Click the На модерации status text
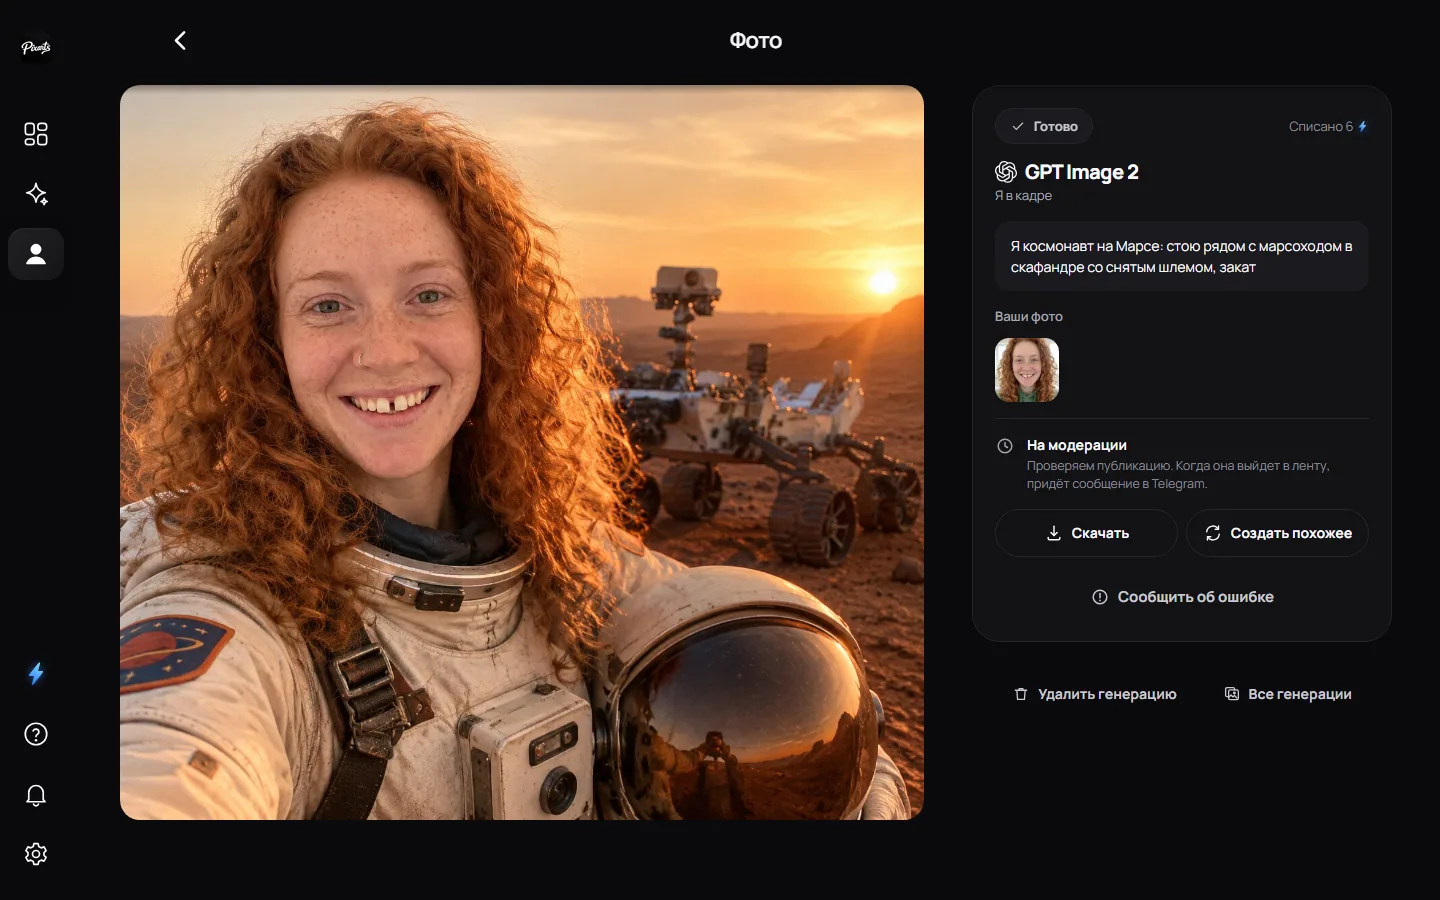The width and height of the screenshot is (1440, 900). click(1077, 445)
